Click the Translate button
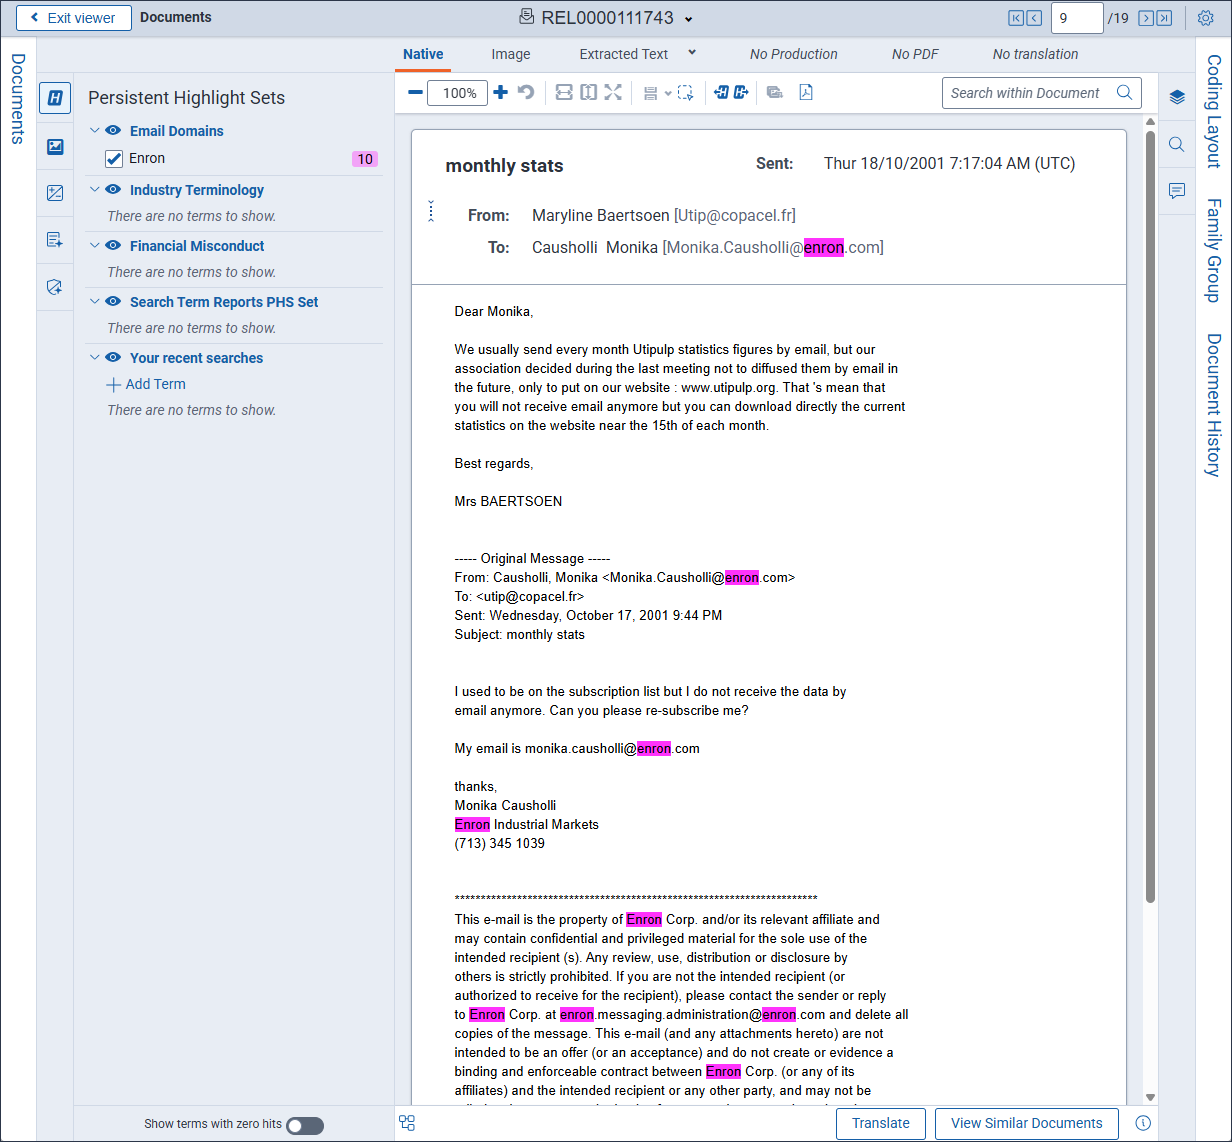Screen dimensions: 1232x1142 [x=881, y=1123]
